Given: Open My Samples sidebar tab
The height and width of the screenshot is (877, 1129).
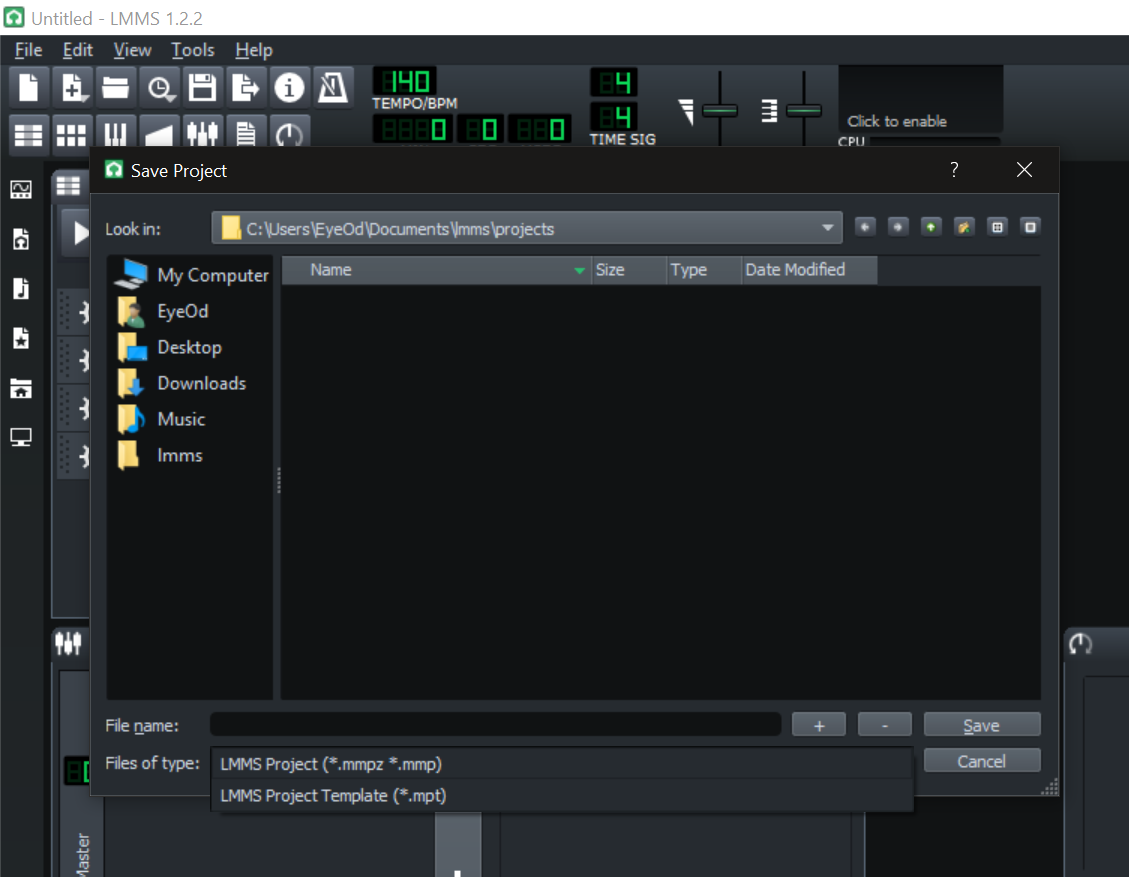Looking at the screenshot, I should tap(21, 288).
